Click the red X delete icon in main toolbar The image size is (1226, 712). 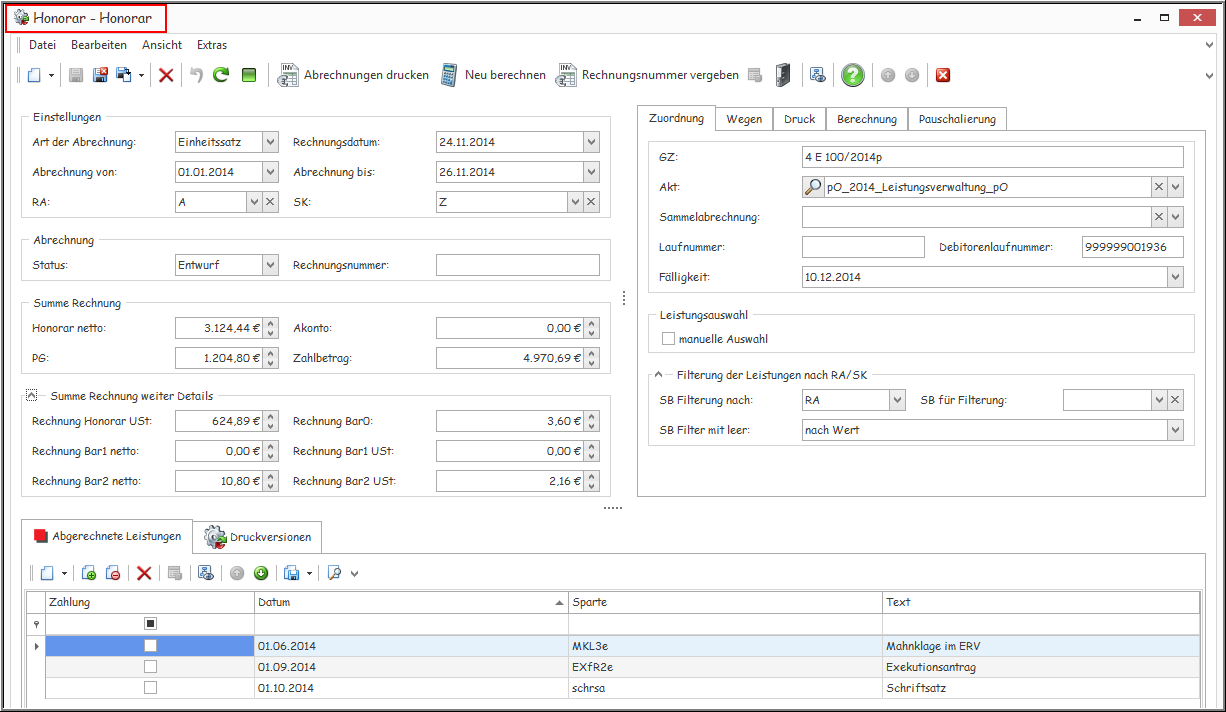[x=166, y=75]
